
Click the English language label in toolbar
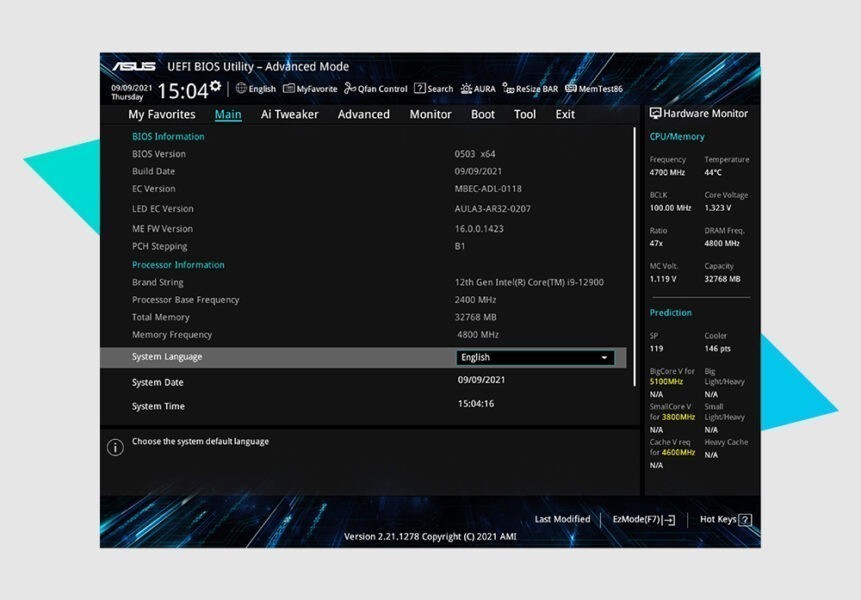click(x=262, y=88)
